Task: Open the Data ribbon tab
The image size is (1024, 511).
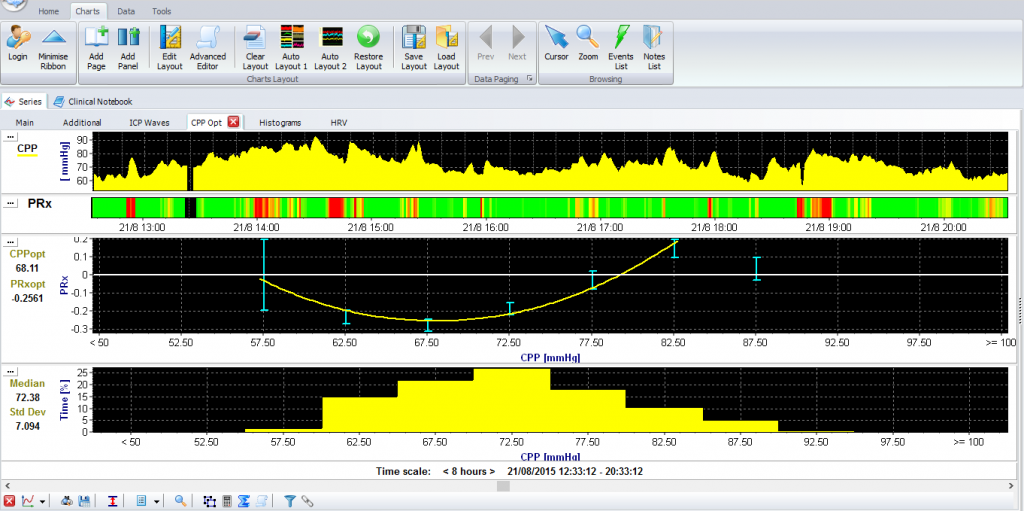Action: (126, 11)
